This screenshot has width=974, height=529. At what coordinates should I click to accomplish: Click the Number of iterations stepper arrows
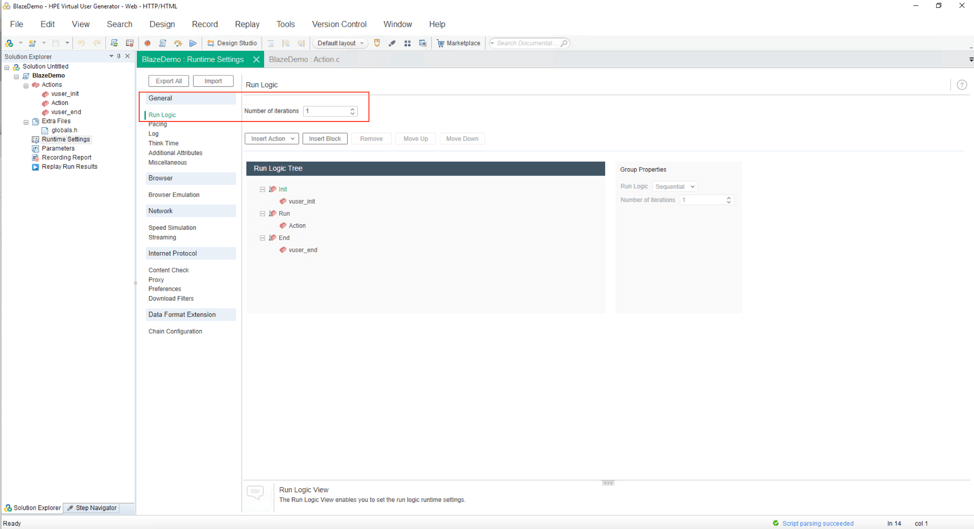click(352, 111)
